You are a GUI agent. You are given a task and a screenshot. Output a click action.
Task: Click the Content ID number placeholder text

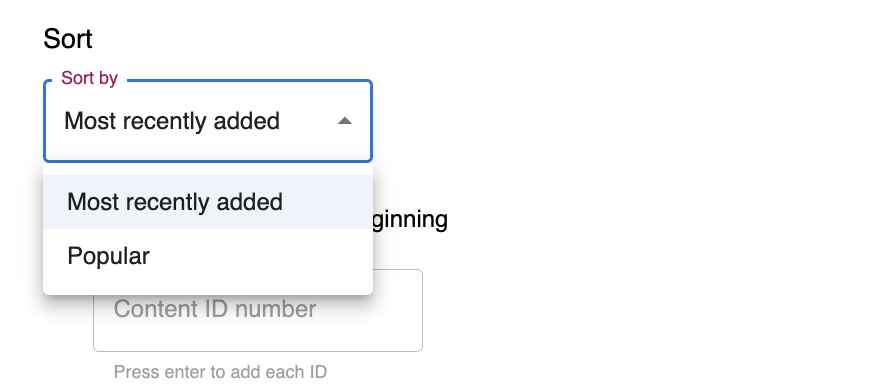(x=215, y=309)
